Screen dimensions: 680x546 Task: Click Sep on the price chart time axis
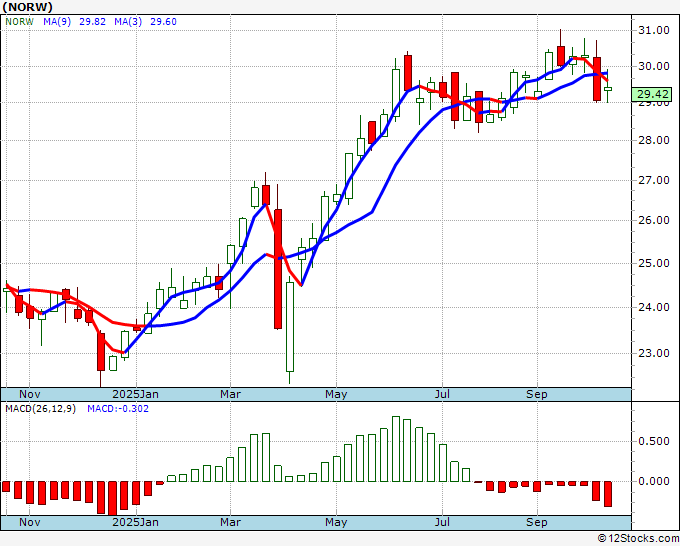click(537, 394)
